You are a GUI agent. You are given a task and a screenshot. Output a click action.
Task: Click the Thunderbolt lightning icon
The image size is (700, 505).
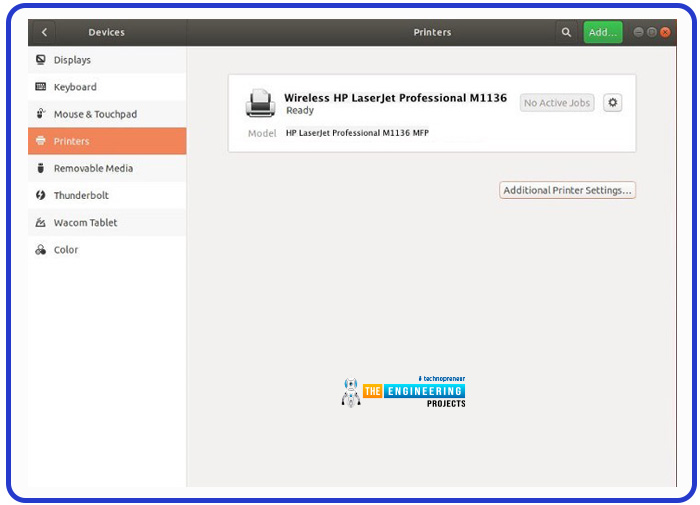click(41, 195)
